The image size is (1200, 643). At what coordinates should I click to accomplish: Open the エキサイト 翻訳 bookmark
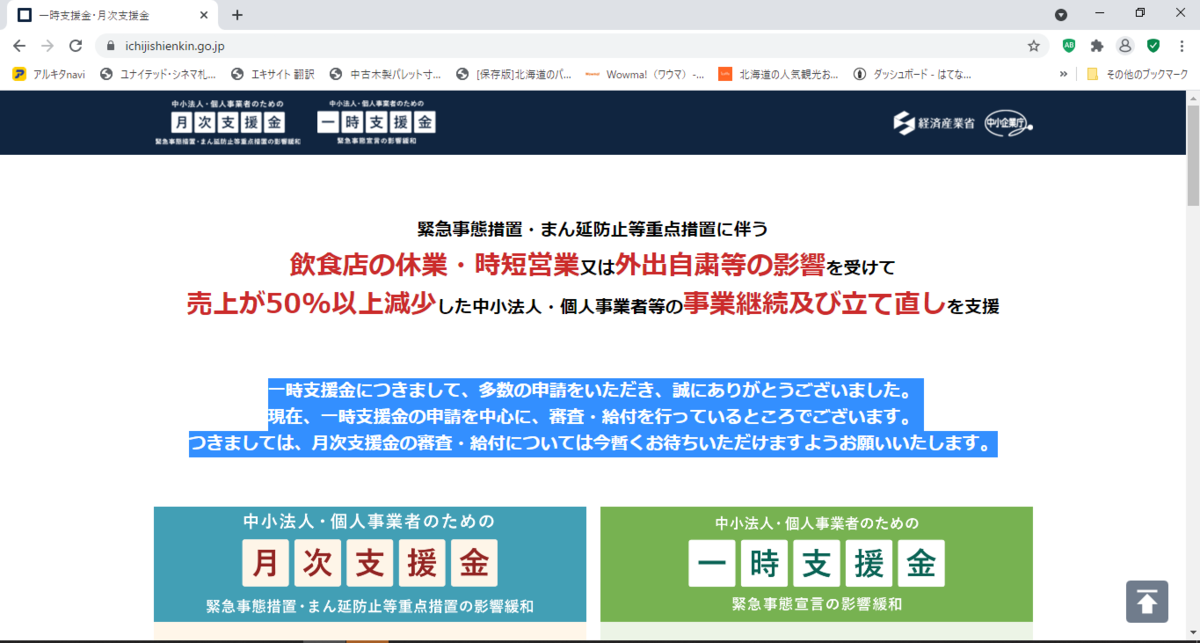[272, 74]
